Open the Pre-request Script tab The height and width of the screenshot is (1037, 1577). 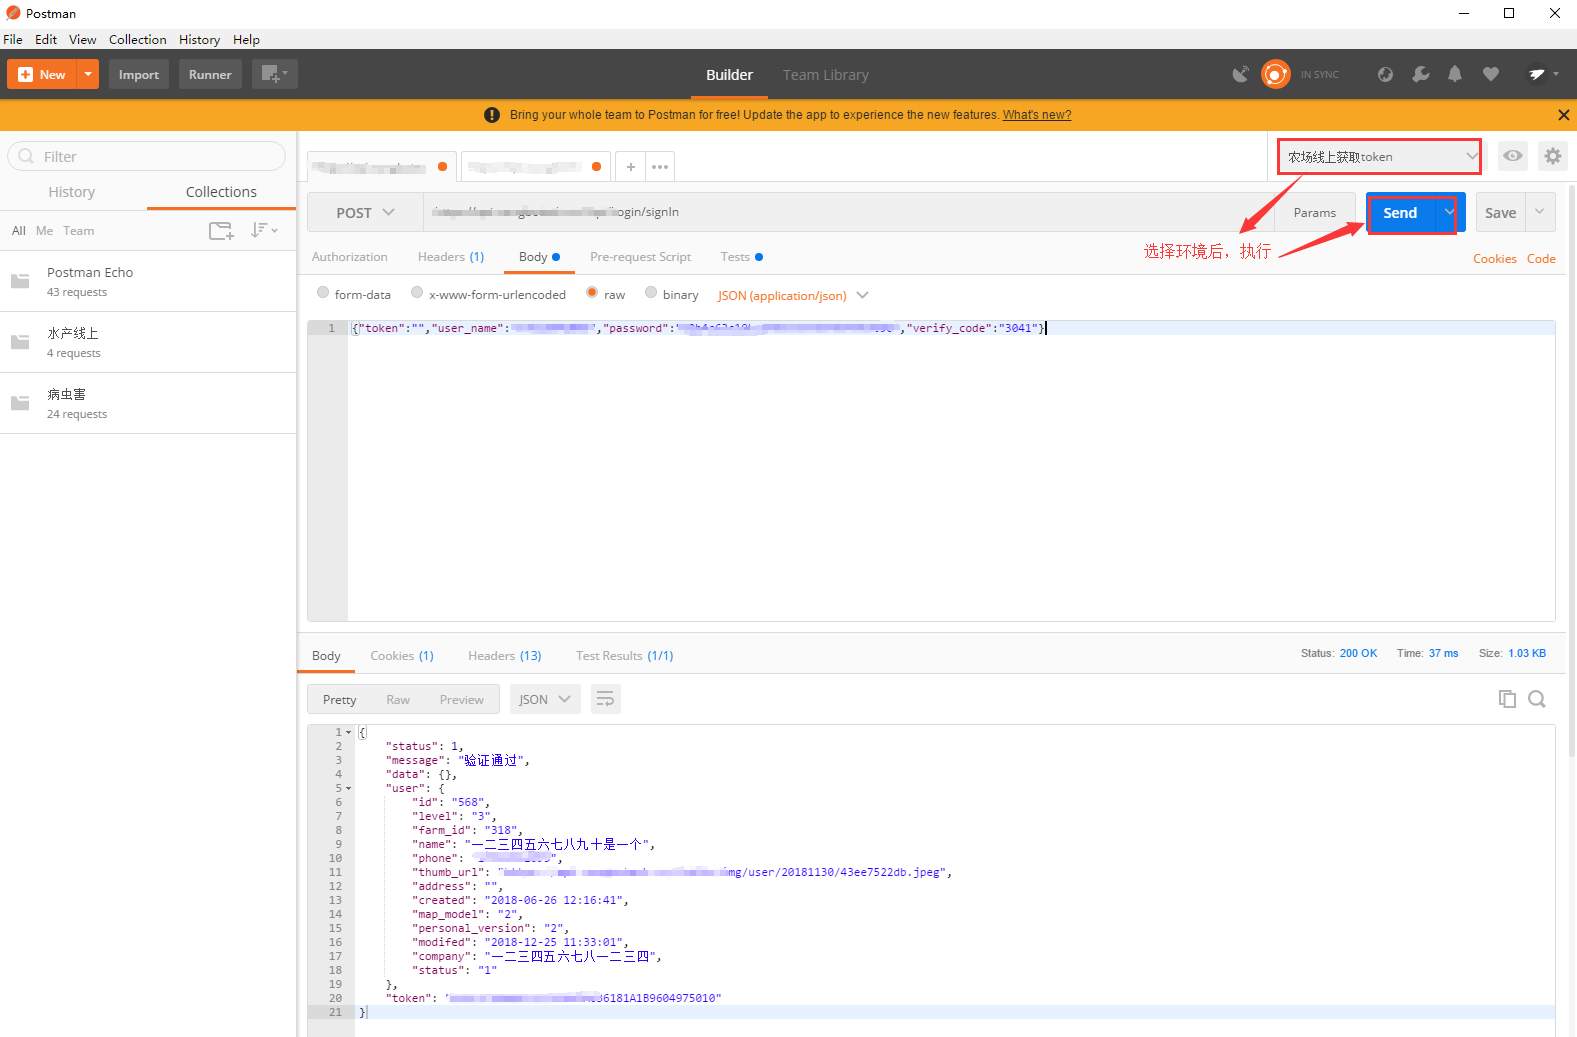641,257
